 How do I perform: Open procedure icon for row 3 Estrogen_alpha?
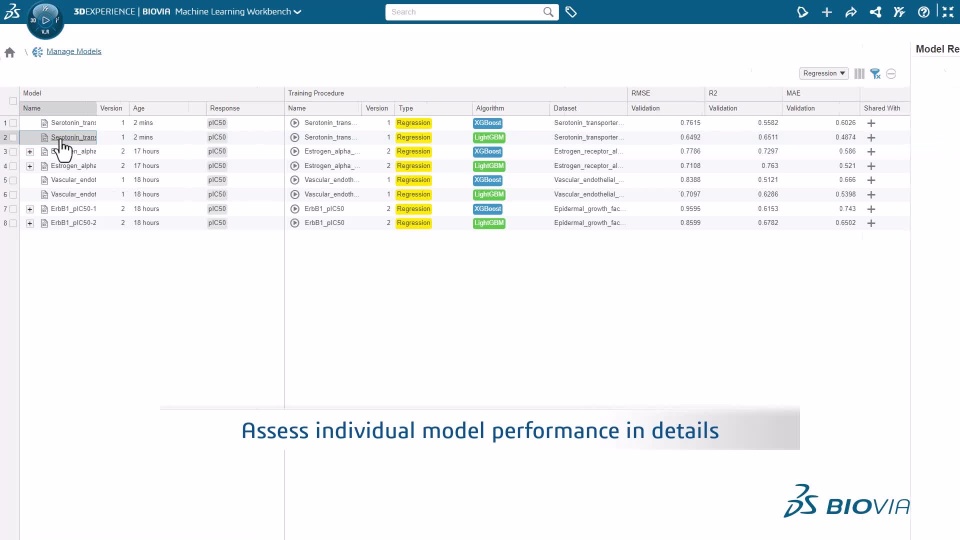pos(294,152)
